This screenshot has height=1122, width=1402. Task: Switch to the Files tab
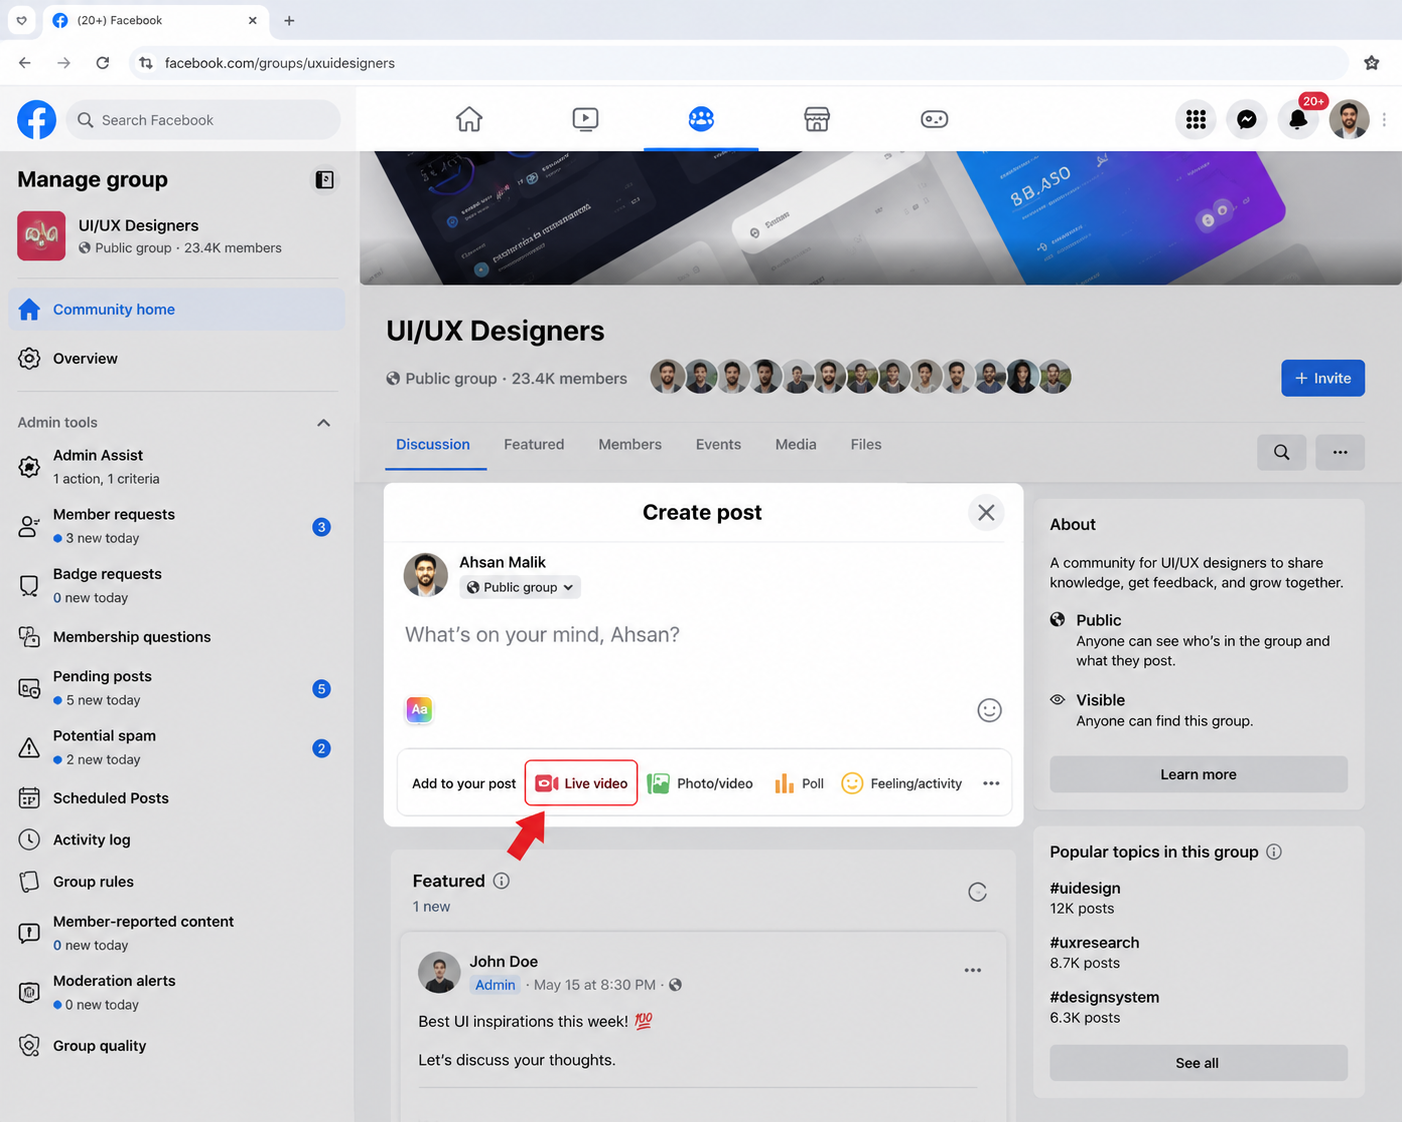tap(866, 445)
